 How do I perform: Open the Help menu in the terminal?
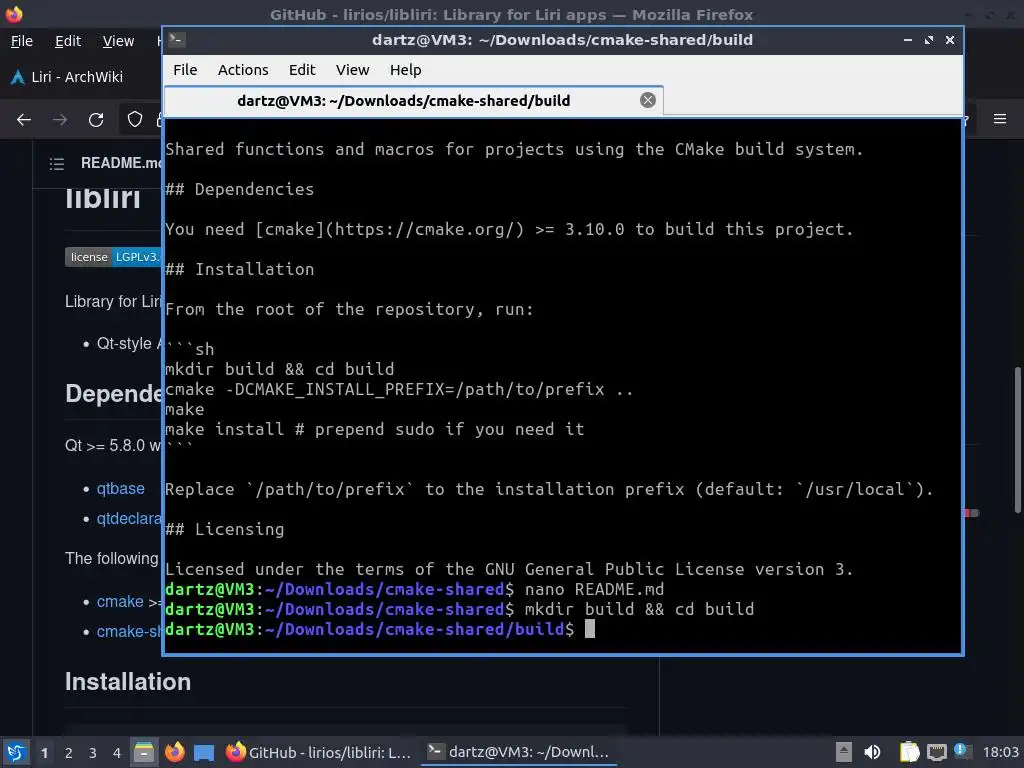coord(406,70)
